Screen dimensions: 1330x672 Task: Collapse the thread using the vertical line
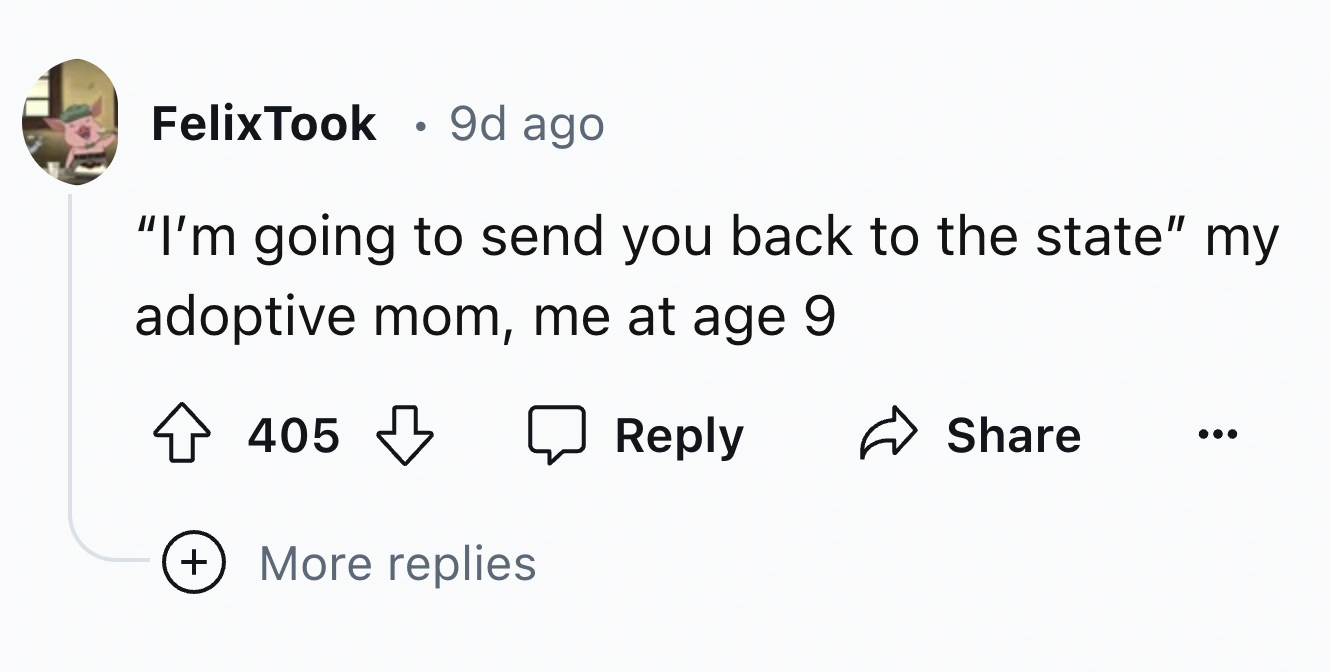point(70,350)
